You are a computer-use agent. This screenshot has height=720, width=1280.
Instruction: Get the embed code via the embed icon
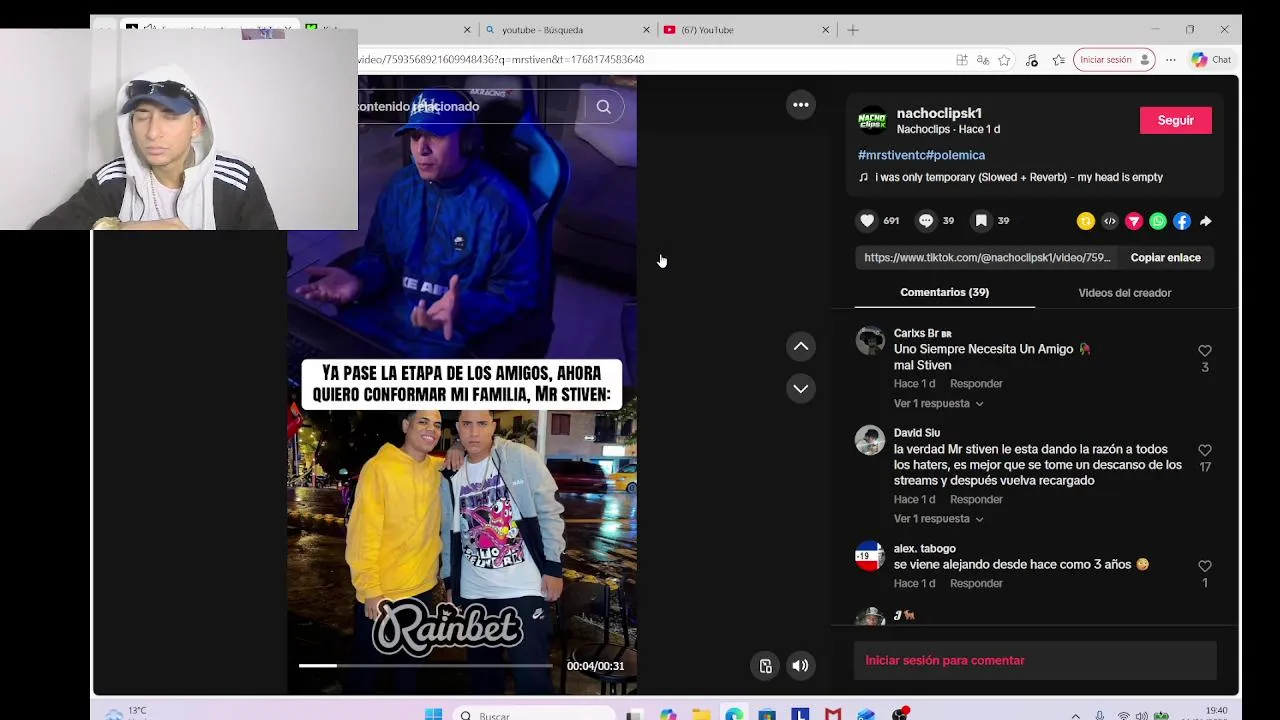tap(1110, 221)
